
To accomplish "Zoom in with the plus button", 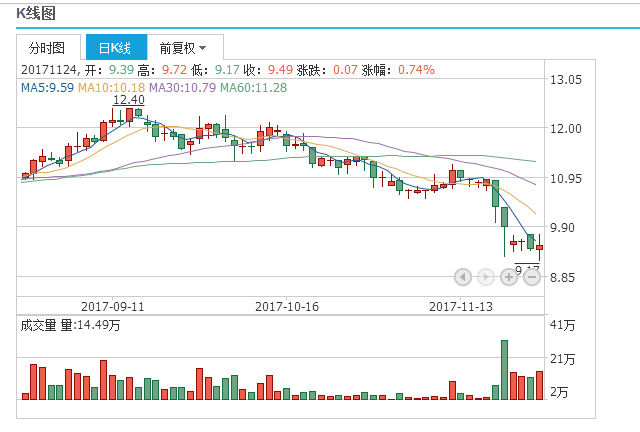I will click(509, 277).
